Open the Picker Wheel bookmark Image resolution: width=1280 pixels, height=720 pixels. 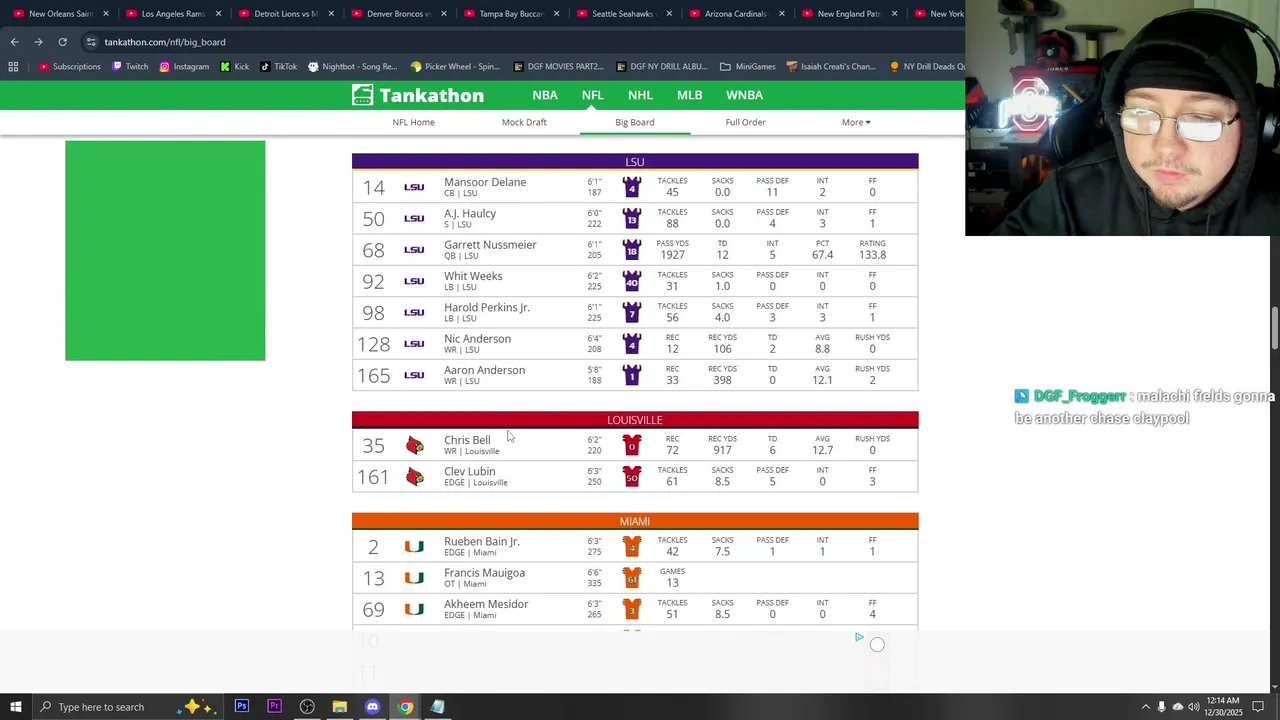[454, 67]
